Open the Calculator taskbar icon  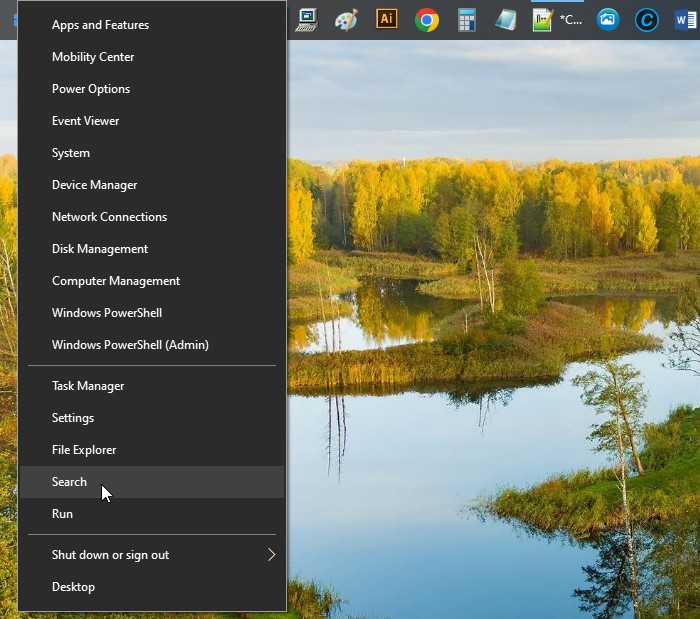point(466,20)
